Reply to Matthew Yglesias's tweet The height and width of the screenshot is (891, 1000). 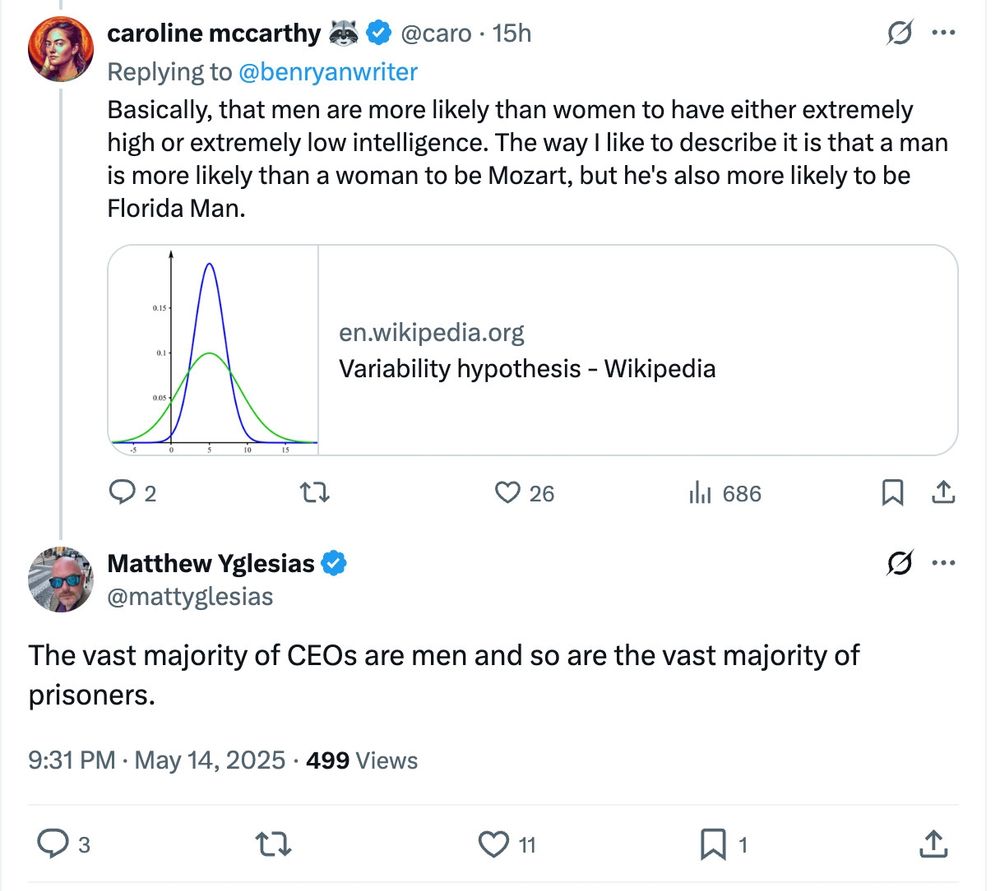54,844
